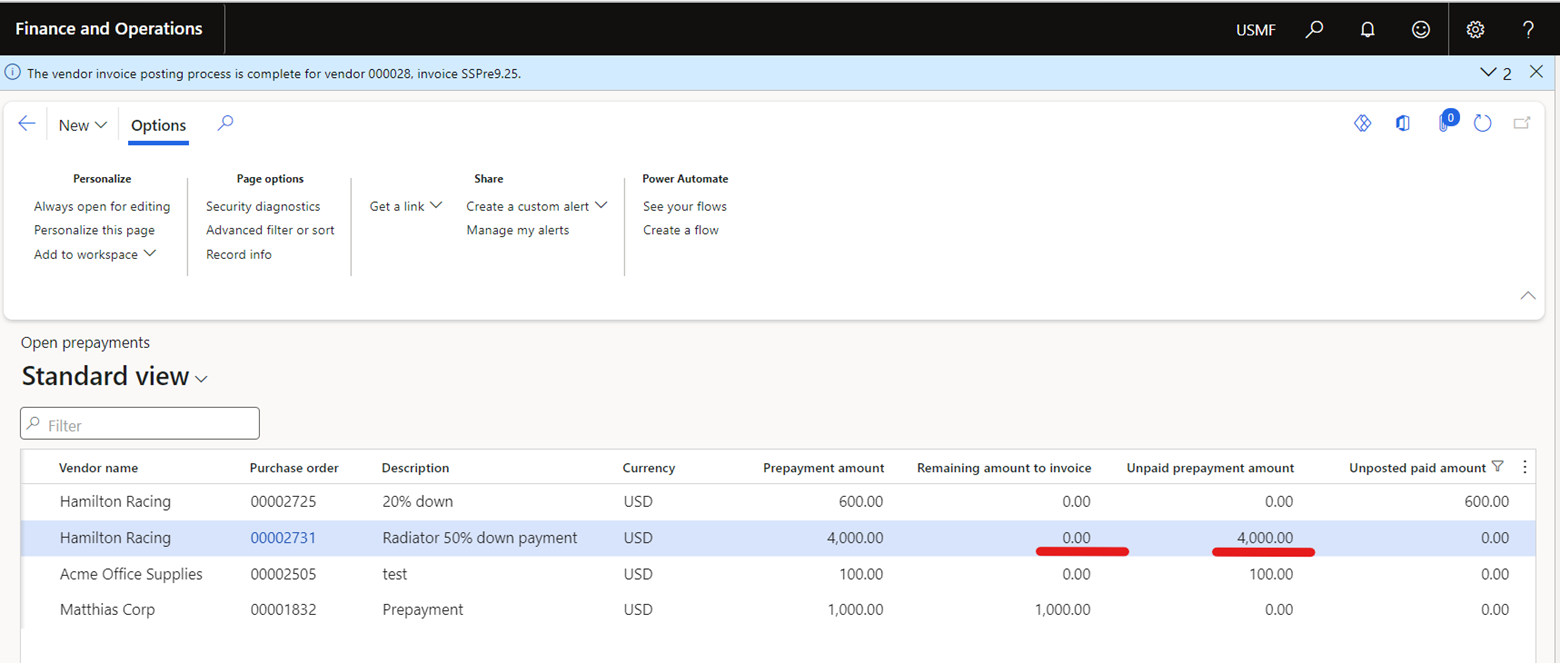Close the vendor invoice message bar
The image size is (1560, 663).
[1536, 72]
